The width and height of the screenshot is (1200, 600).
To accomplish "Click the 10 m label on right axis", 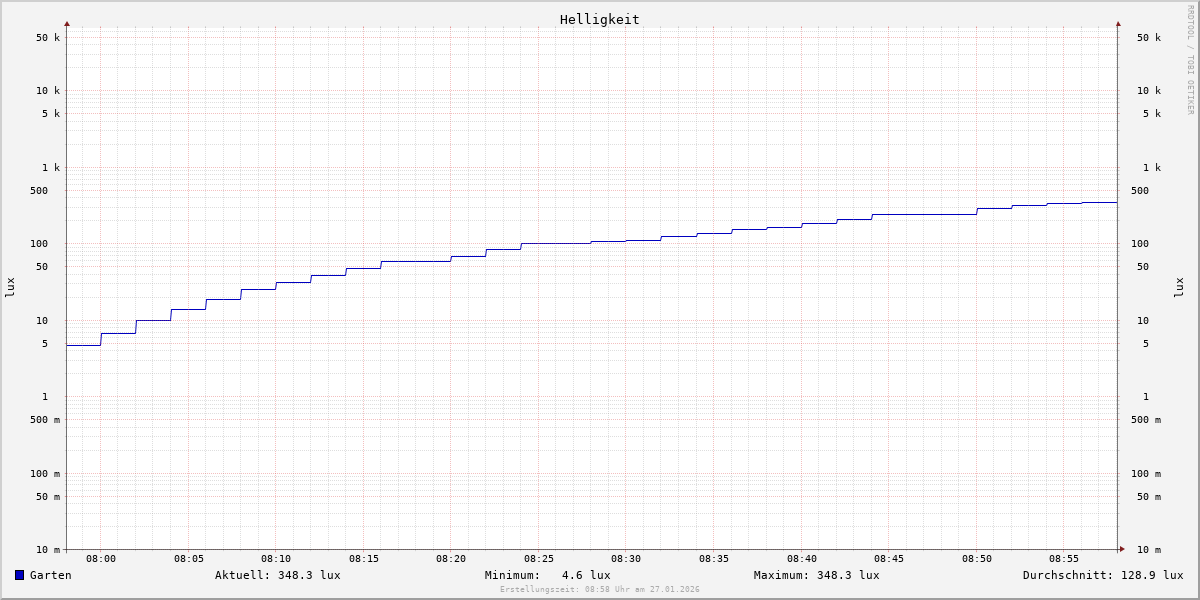I will [1148, 550].
